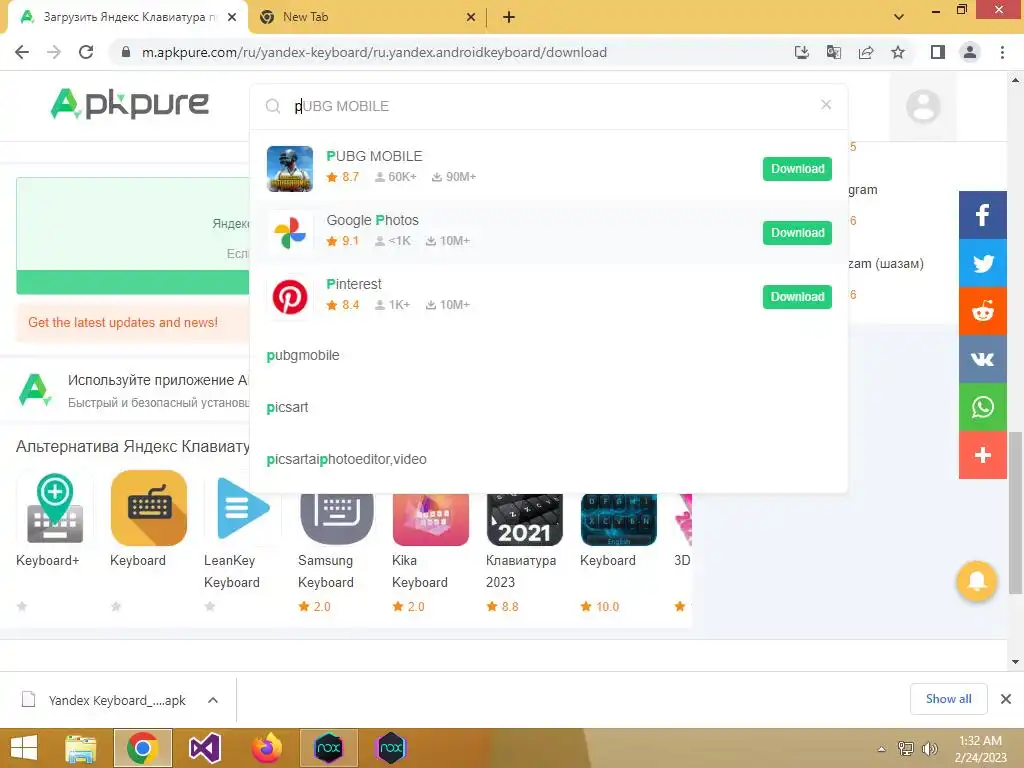This screenshot has width=1024, height=768.
Task: Click Show all downloads
Action: coord(948,699)
